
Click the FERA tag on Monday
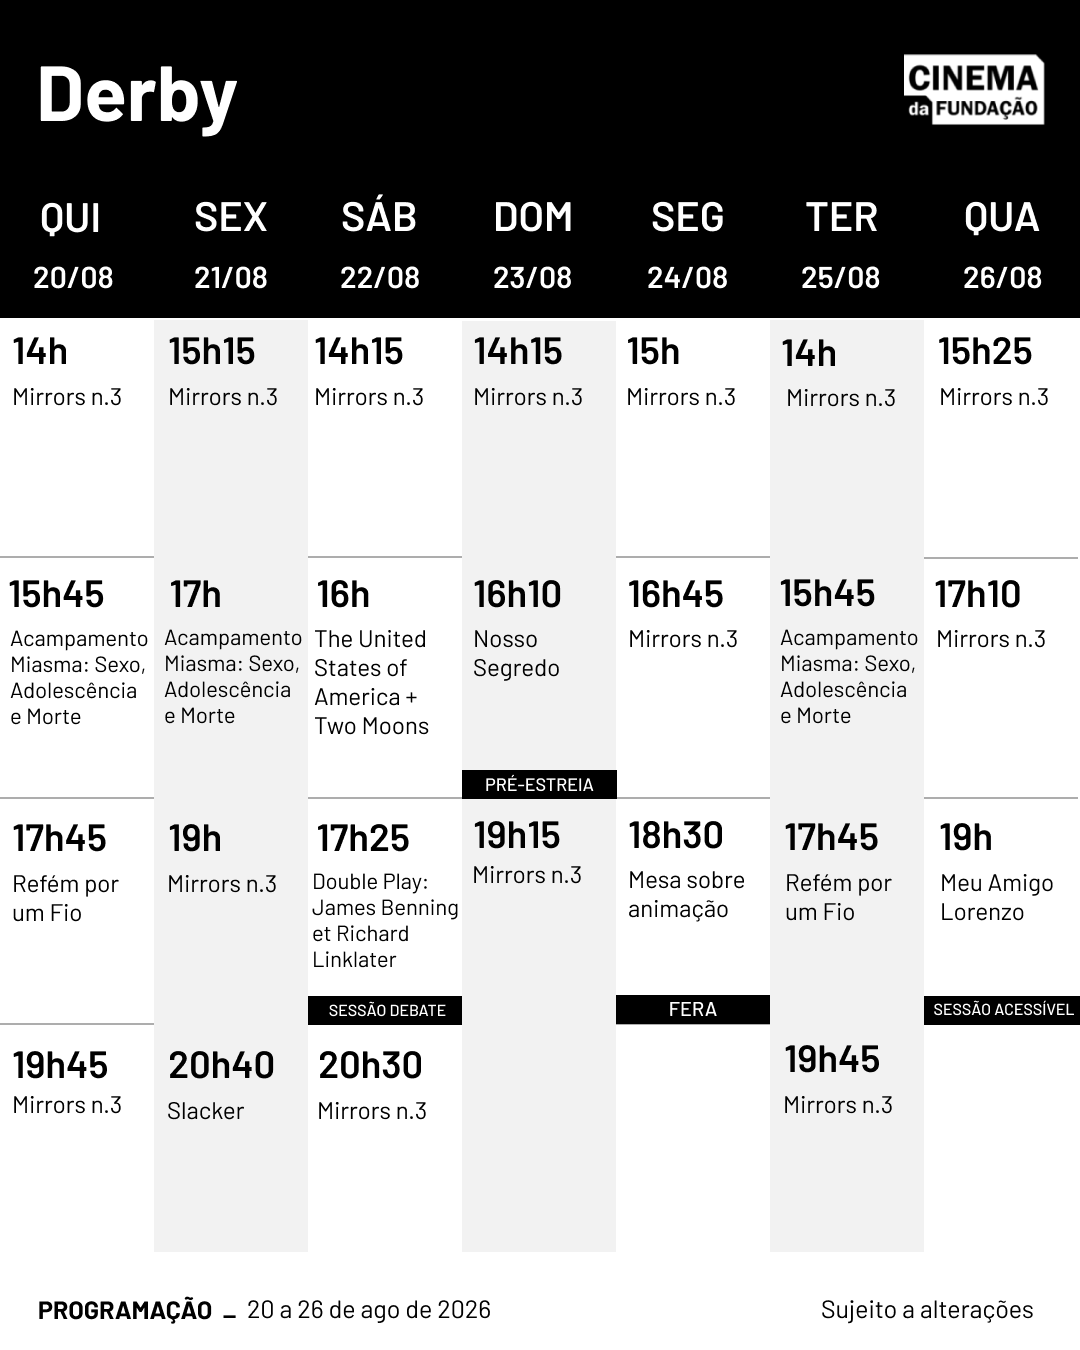click(x=693, y=1009)
